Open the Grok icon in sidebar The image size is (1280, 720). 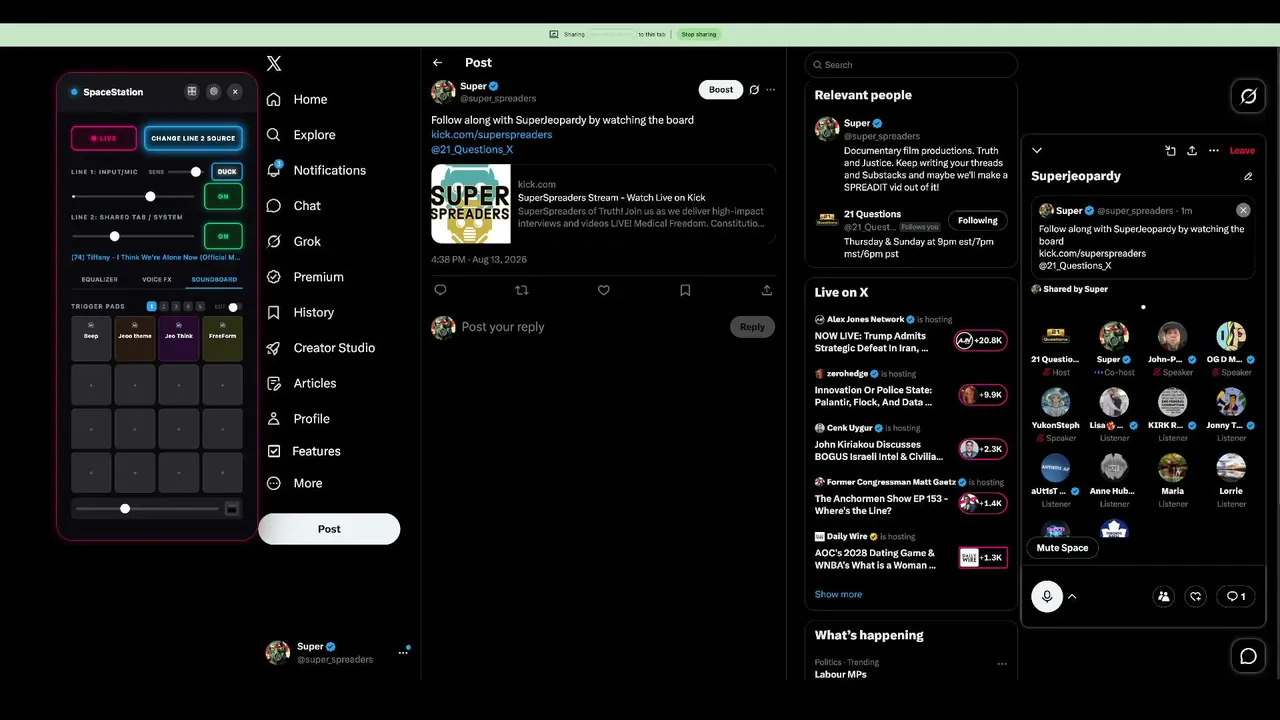(274, 241)
